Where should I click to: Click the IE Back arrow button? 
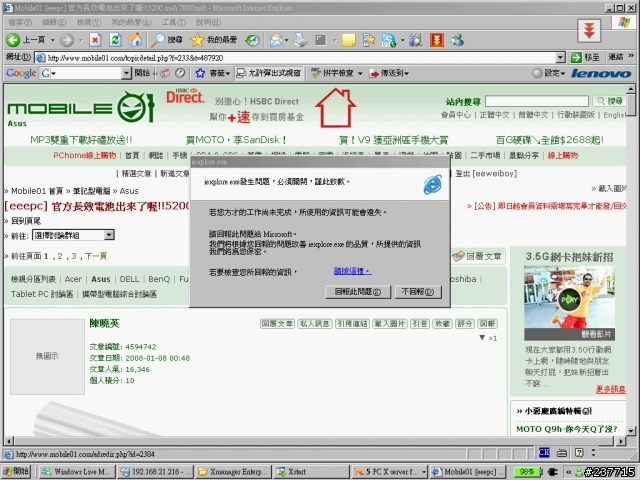[x=13, y=40]
